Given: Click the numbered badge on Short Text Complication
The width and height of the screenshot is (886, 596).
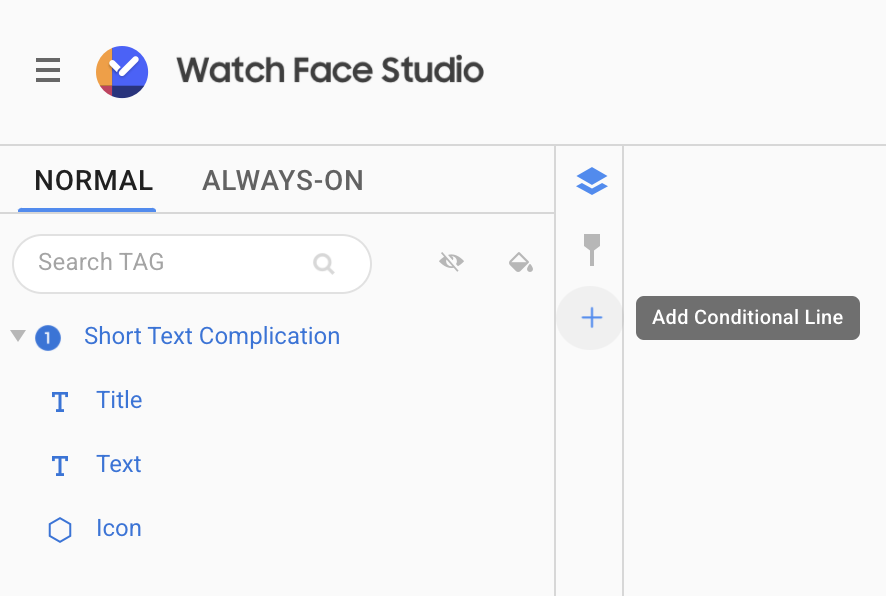Looking at the screenshot, I should click(x=48, y=338).
